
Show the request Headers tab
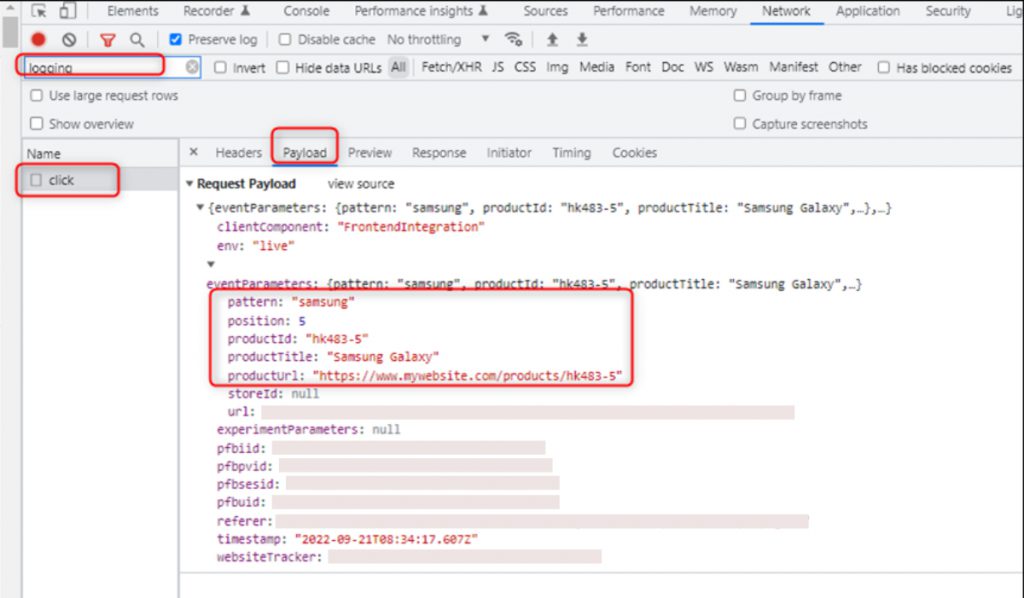(238, 153)
